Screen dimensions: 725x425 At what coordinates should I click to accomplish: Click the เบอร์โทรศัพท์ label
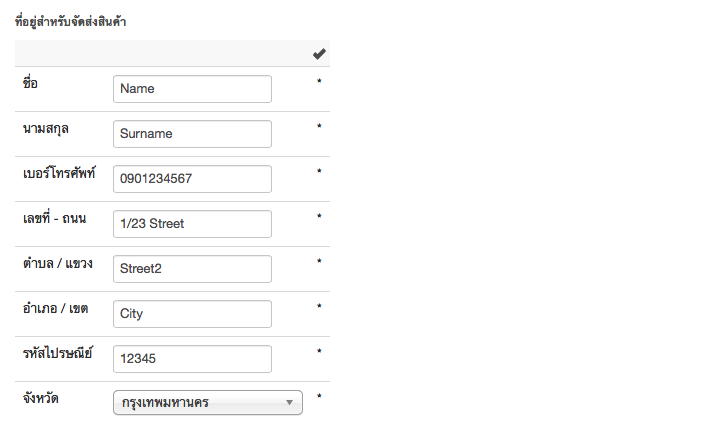[59, 174]
